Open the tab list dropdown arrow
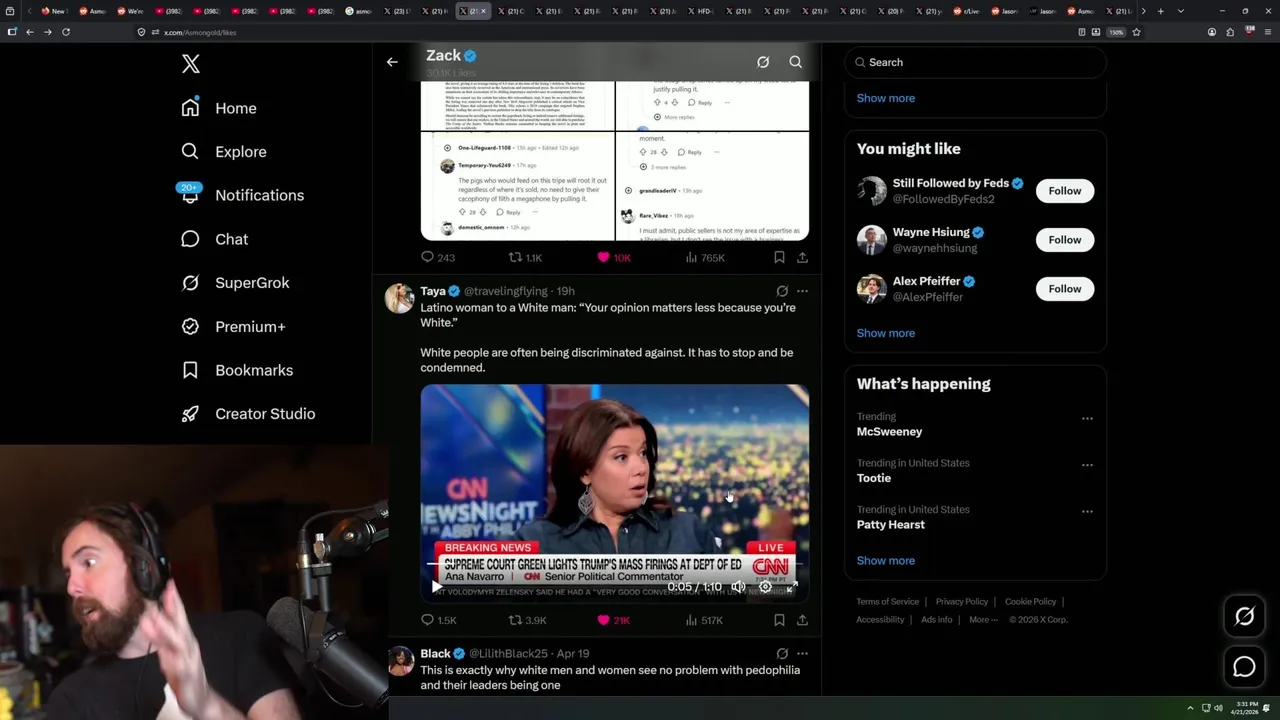Image resolution: width=1280 pixels, height=720 pixels. [x=1181, y=11]
